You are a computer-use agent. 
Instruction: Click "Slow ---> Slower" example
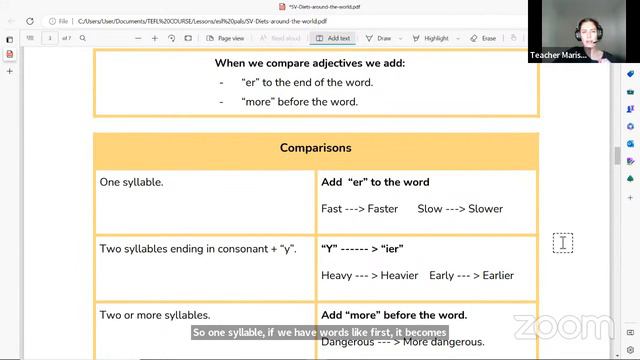(x=460, y=209)
